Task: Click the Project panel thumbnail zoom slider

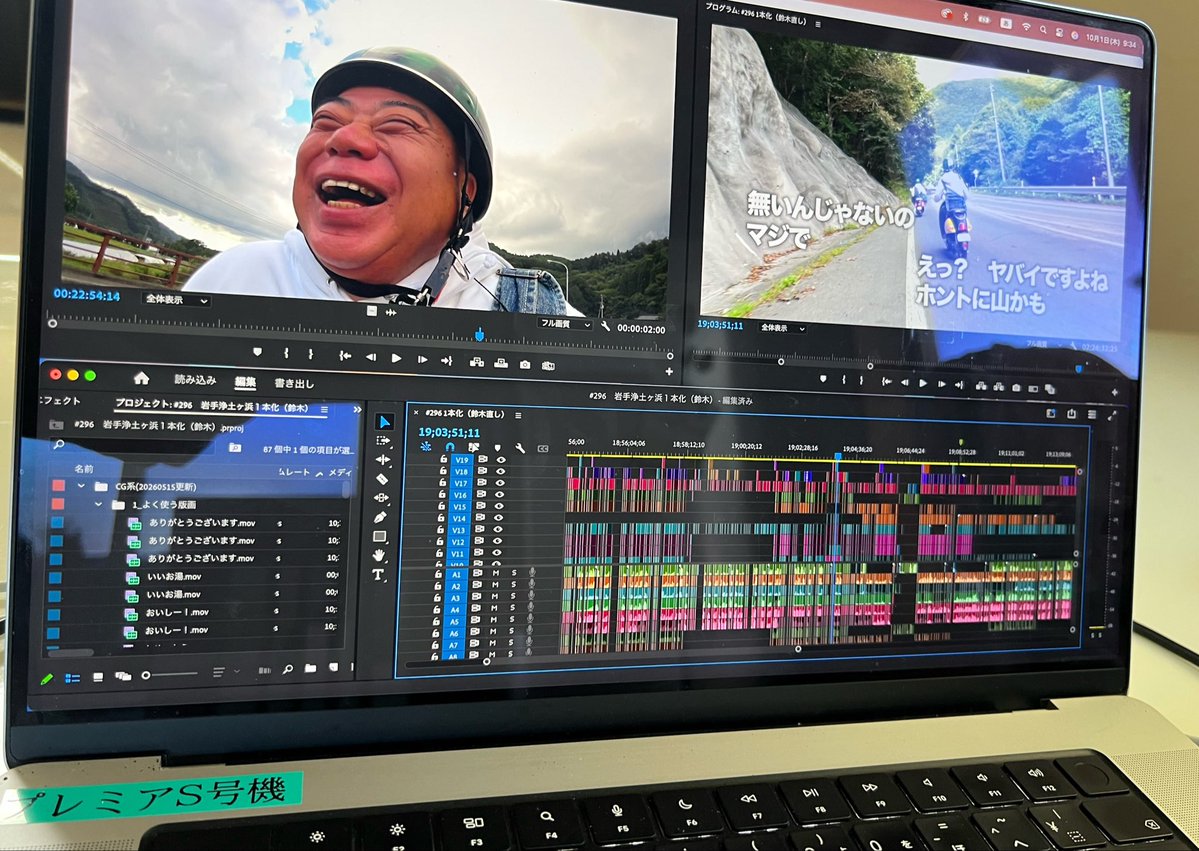Action: (x=170, y=675)
